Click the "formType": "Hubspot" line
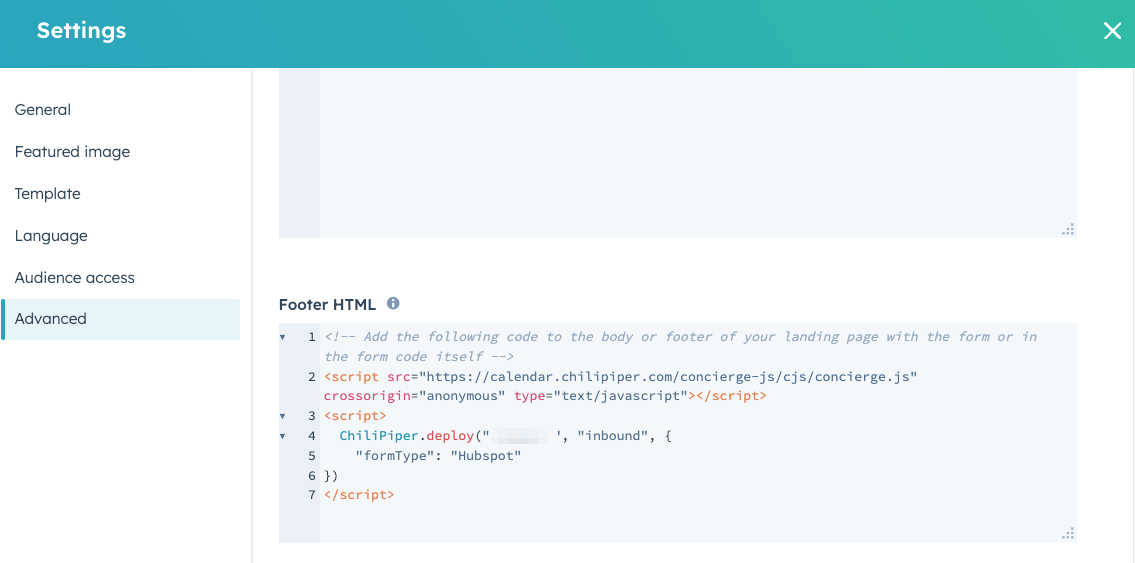 click(x=438, y=456)
